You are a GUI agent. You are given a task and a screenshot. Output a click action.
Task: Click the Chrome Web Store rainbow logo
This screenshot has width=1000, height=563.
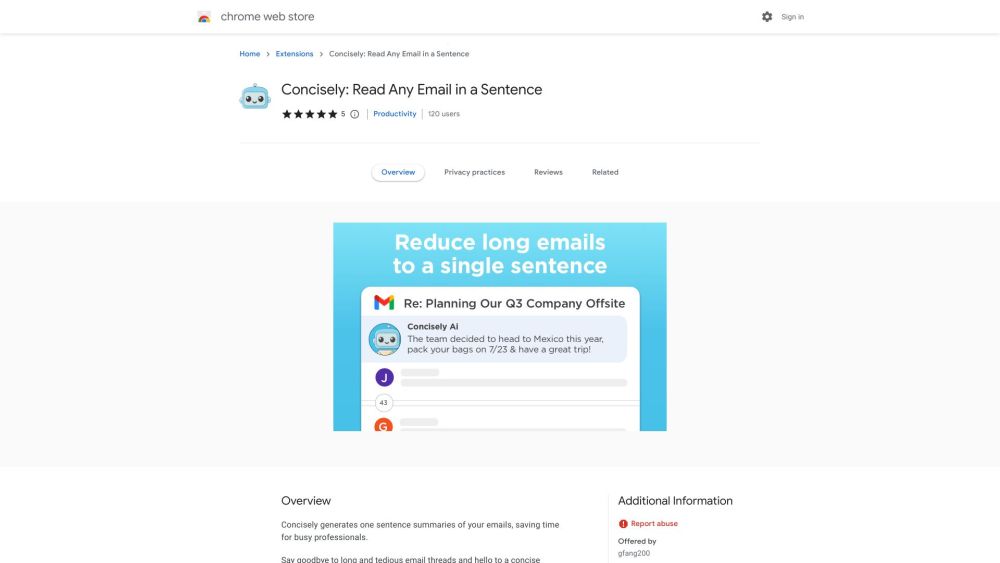204,17
